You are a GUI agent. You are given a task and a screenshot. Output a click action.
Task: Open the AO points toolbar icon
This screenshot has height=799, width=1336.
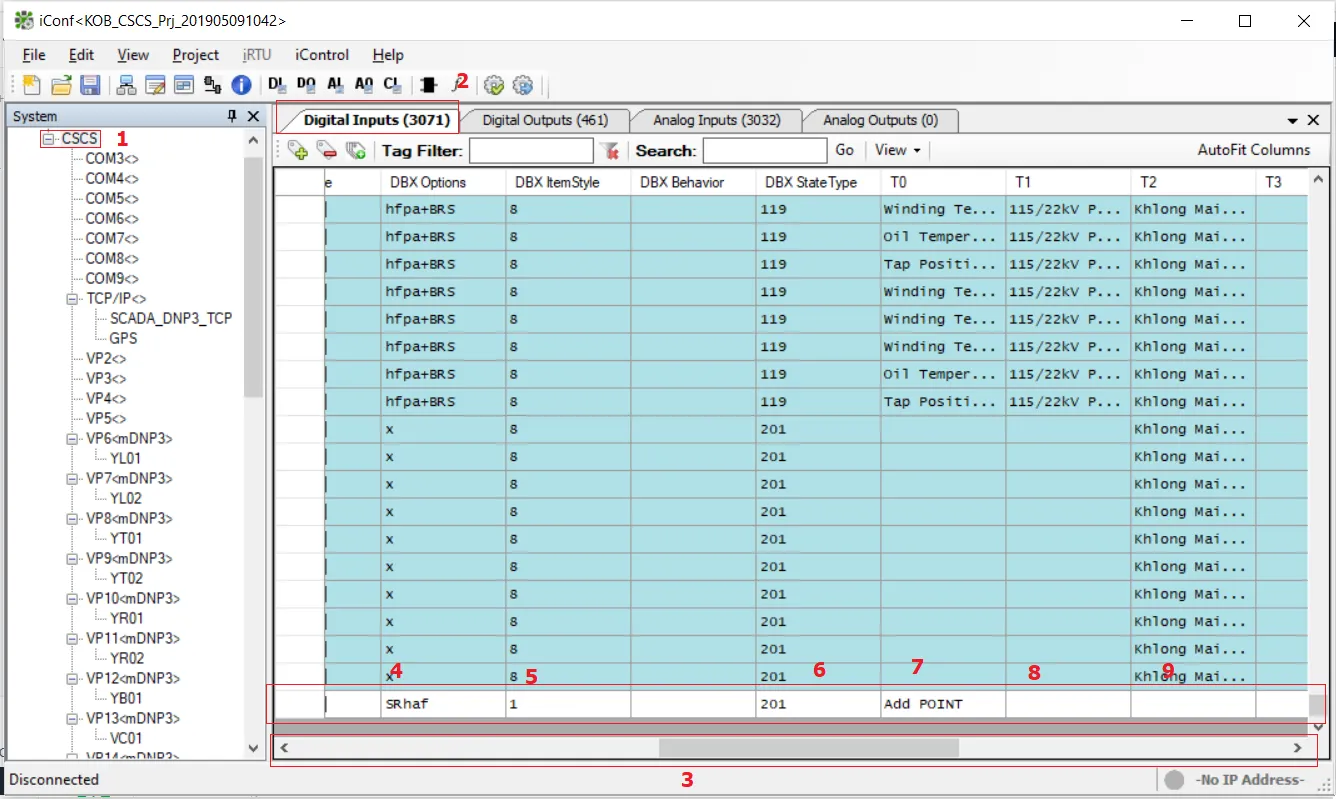pyautogui.click(x=364, y=85)
